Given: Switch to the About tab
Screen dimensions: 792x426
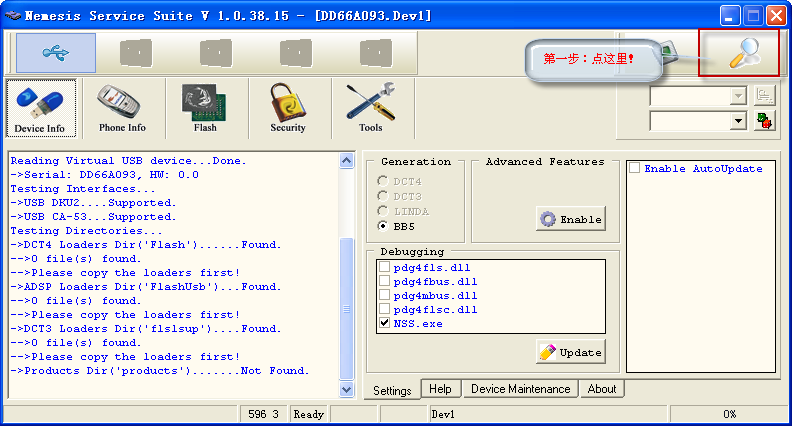Looking at the screenshot, I should [601, 389].
